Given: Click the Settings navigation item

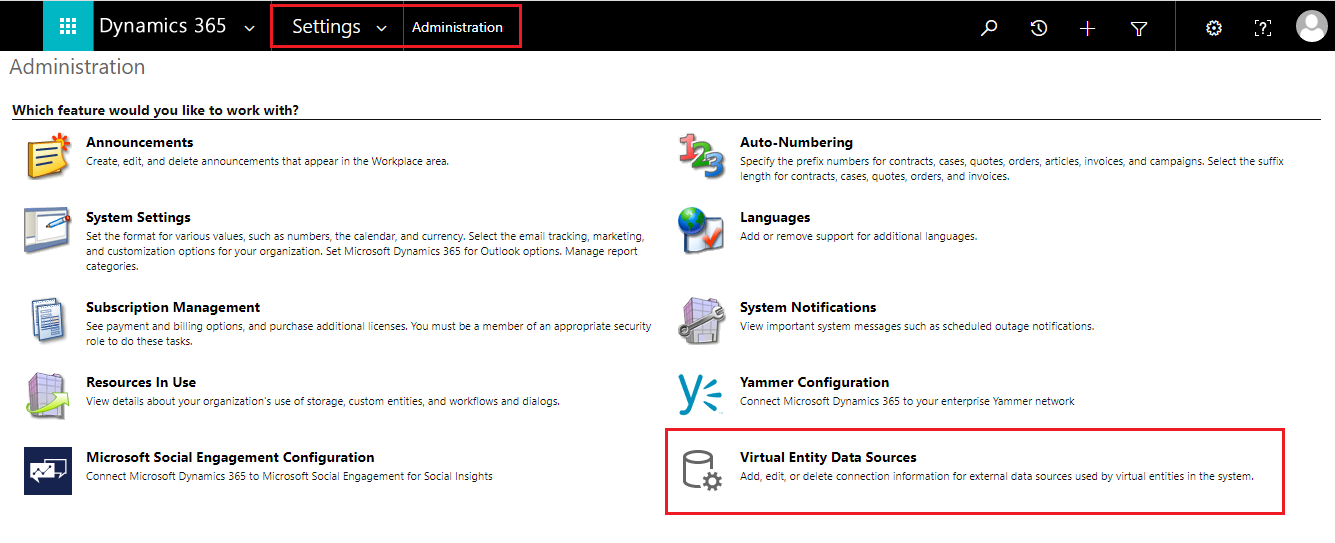Looking at the screenshot, I should [x=326, y=27].
